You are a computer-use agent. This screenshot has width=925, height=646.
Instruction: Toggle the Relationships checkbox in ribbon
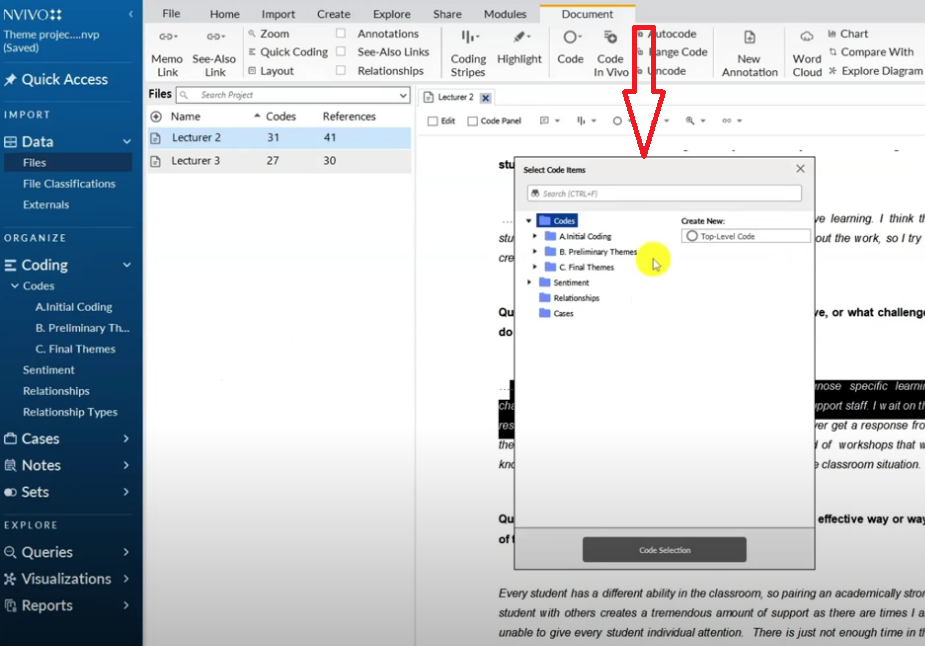tap(340, 71)
